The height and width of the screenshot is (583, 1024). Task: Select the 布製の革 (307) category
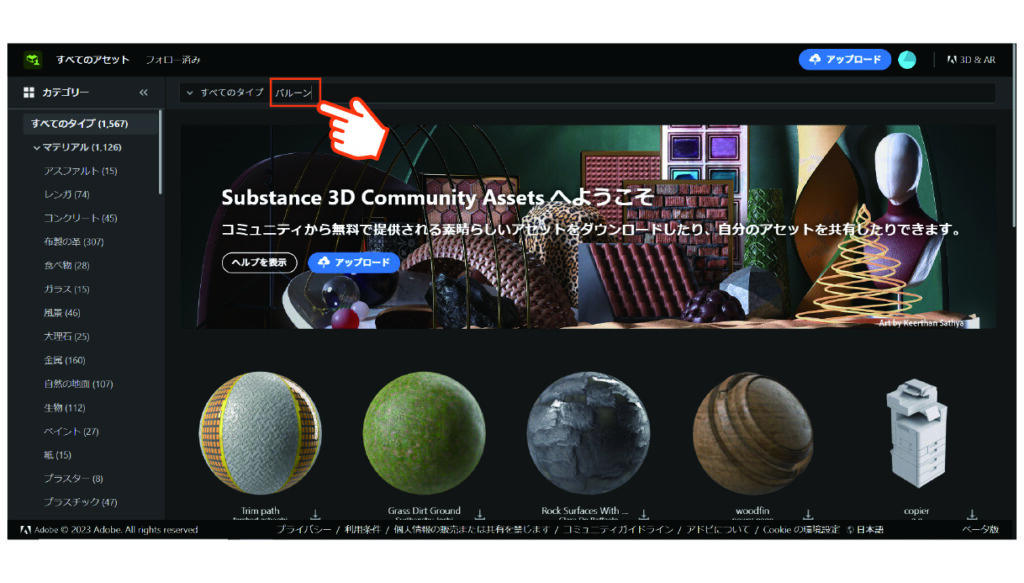[74, 242]
